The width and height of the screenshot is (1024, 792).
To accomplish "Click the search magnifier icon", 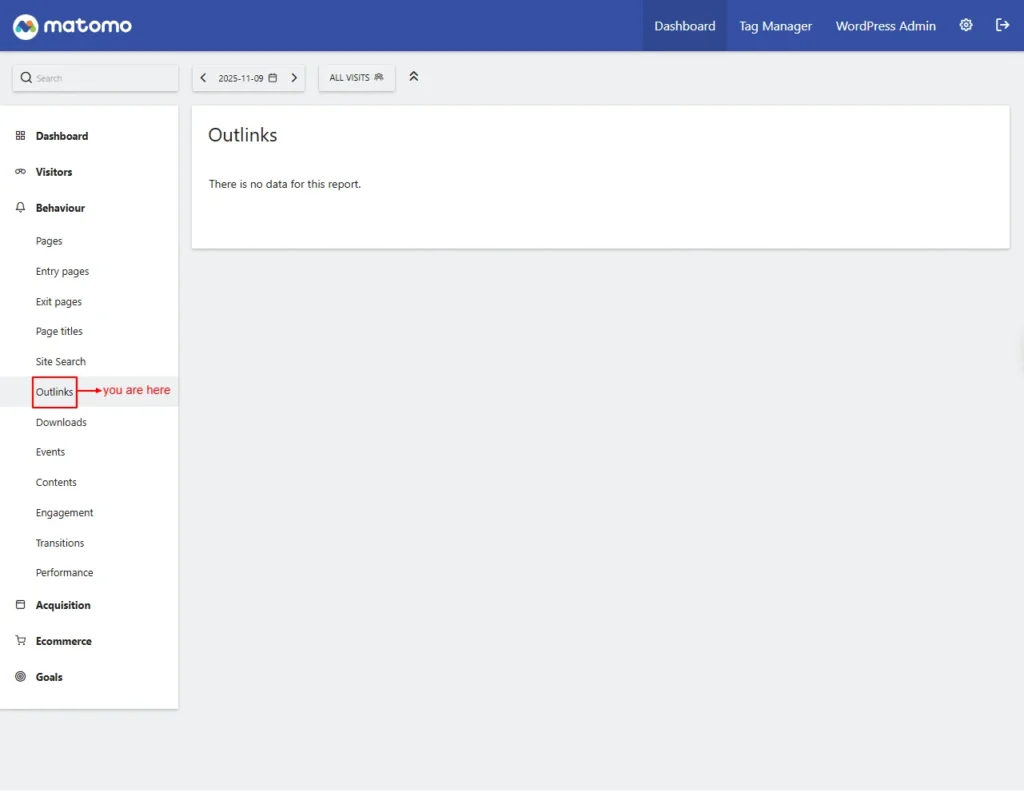I will click(x=26, y=78).
